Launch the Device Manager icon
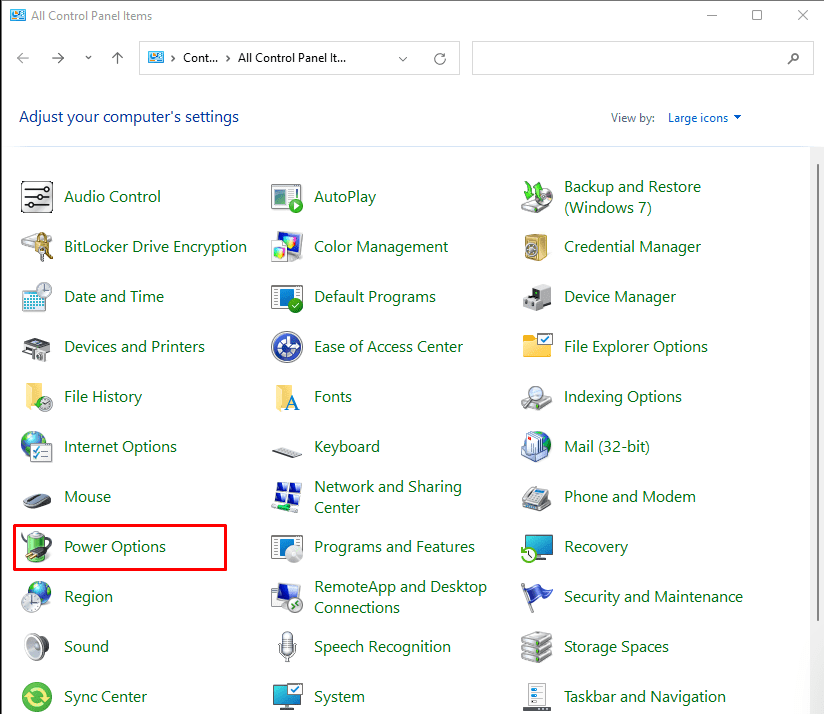 [537, 297]
